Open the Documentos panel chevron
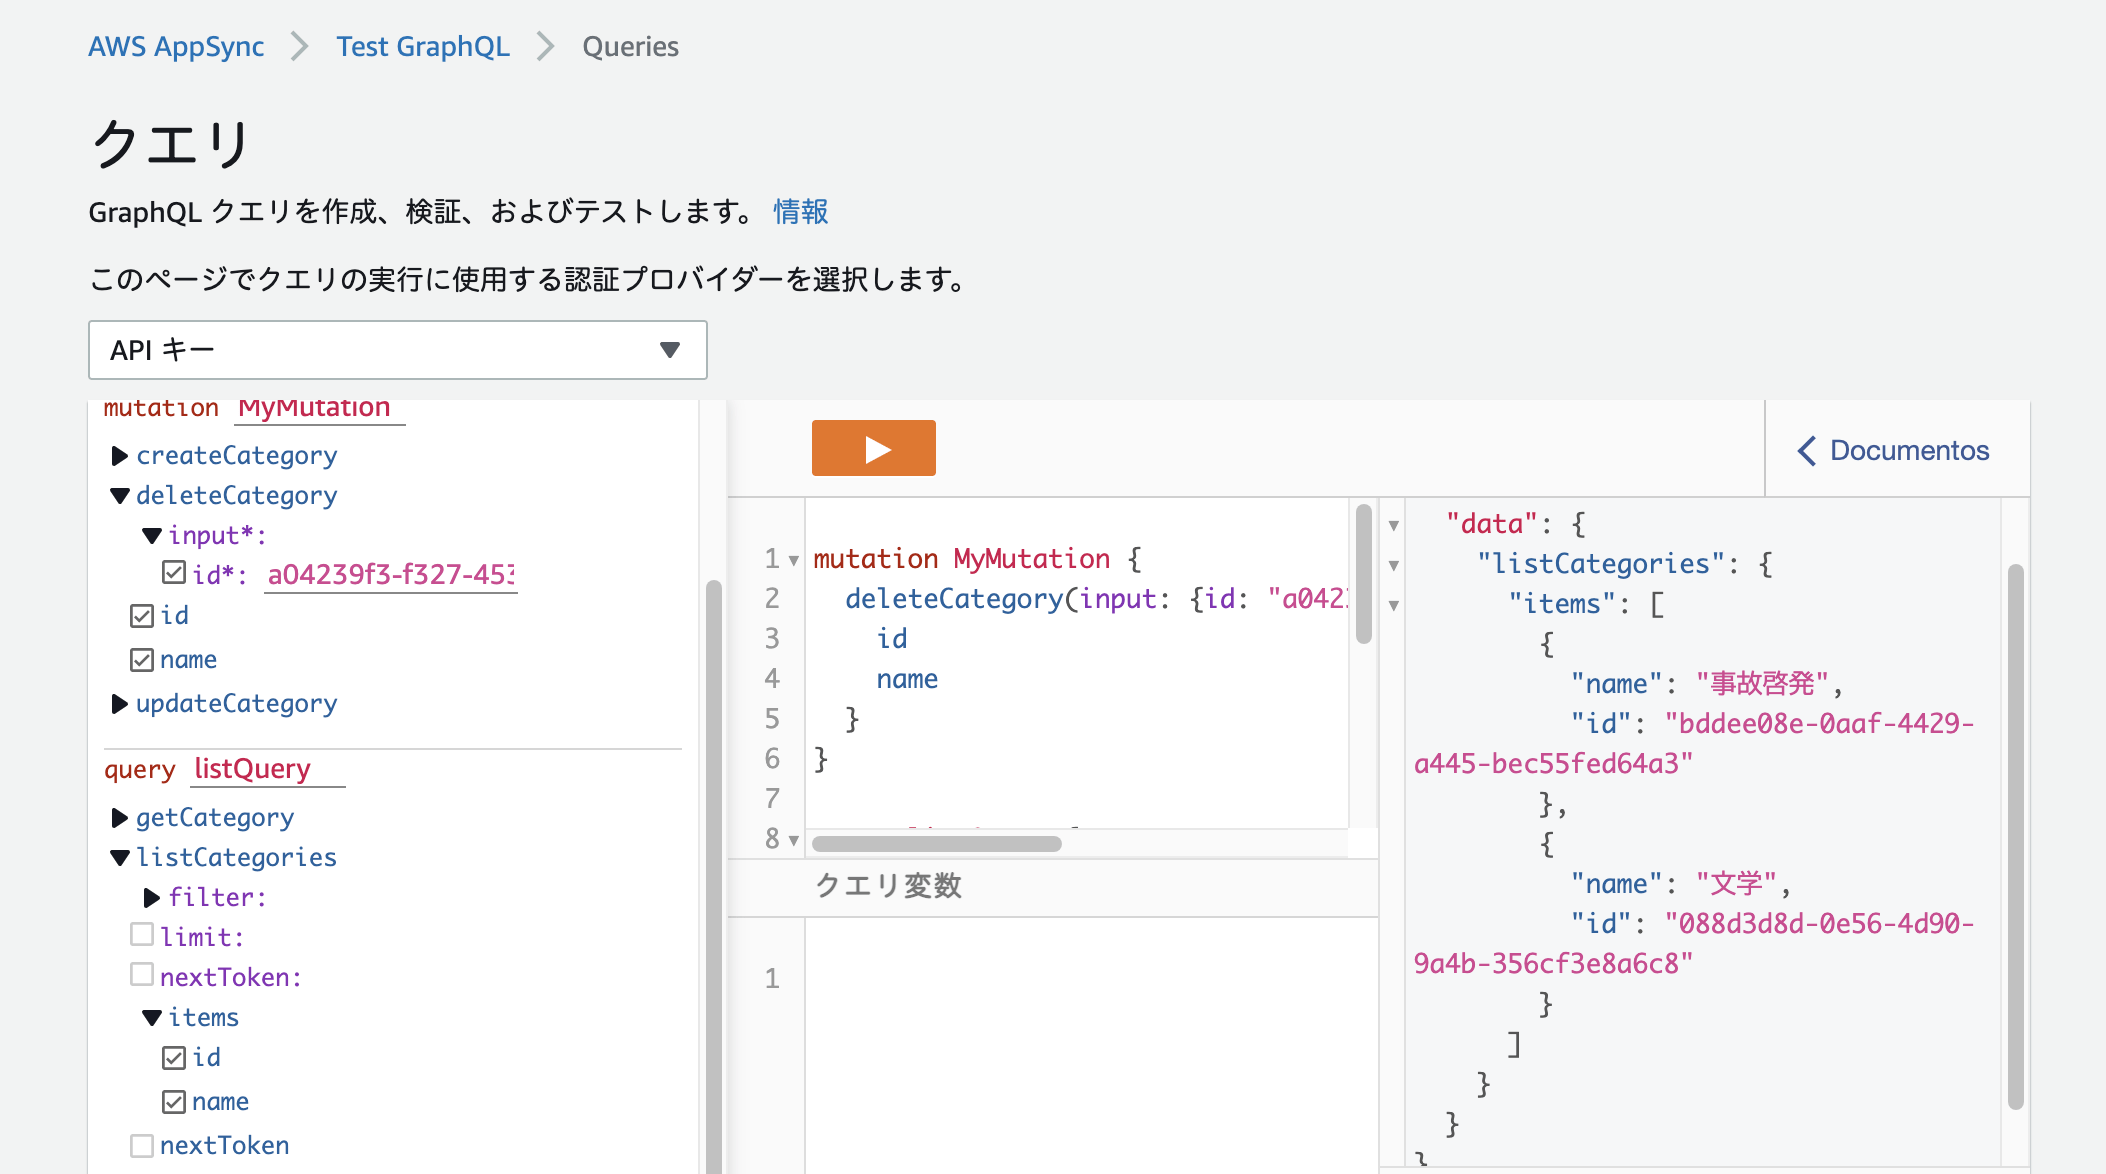Viewport: 2106px width, 1174px height. click(x=1807, y=451)
